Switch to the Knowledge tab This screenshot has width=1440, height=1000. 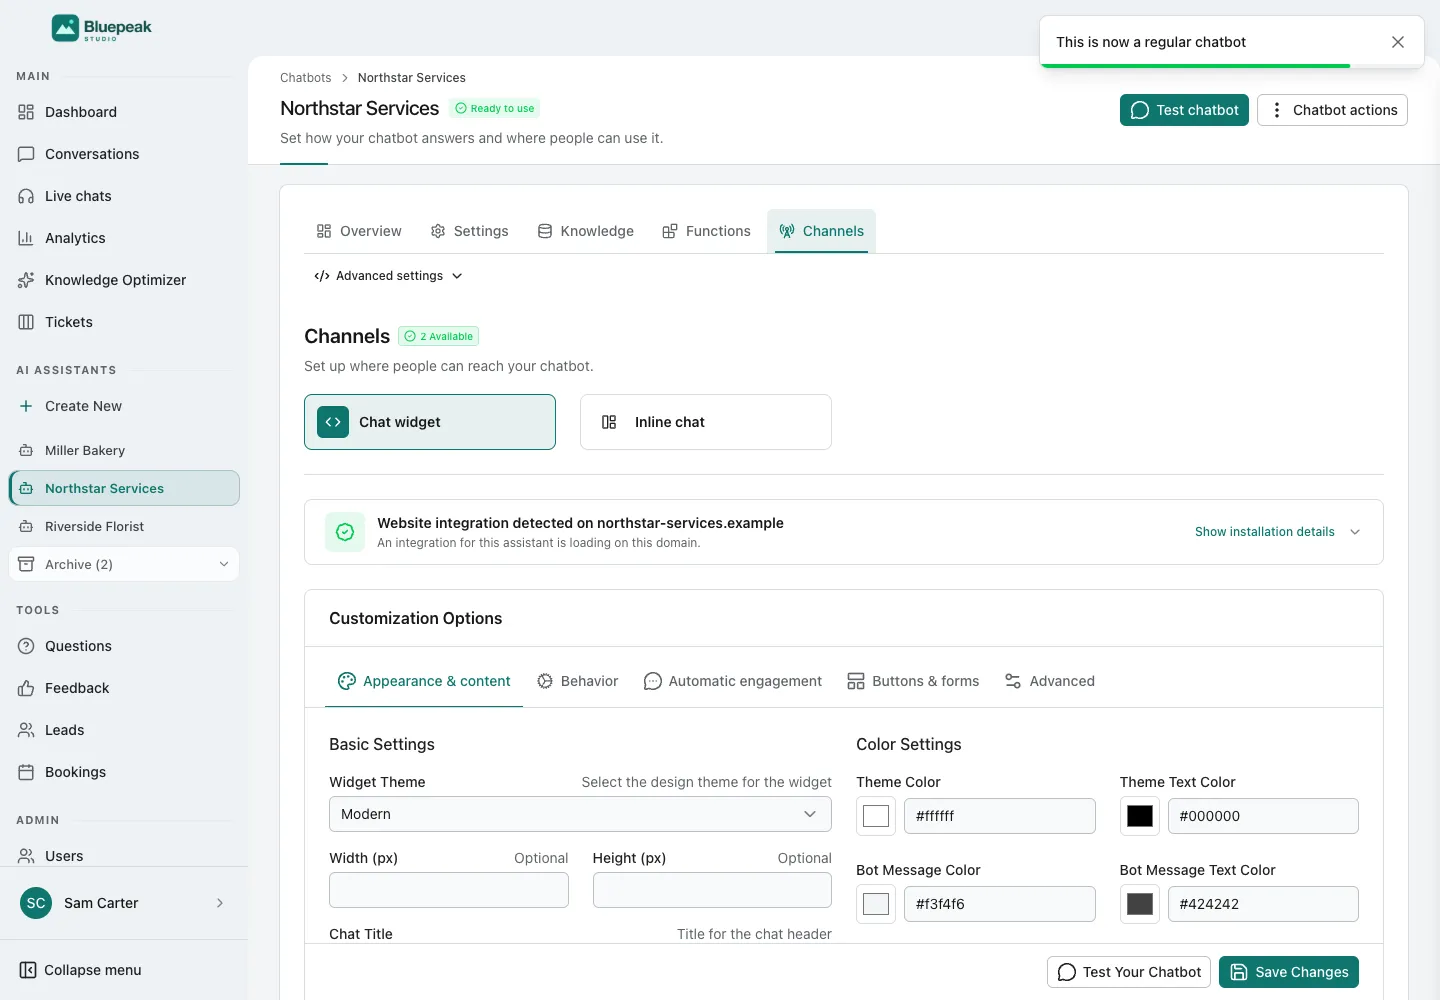[585, 231]
